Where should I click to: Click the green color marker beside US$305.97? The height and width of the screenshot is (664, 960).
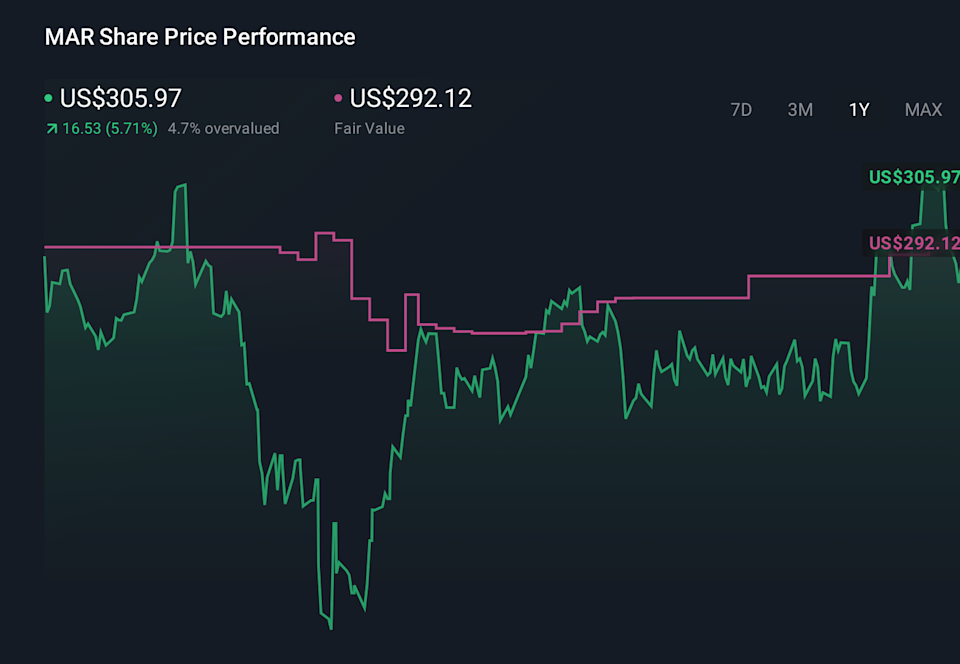(x=47, y=99)
